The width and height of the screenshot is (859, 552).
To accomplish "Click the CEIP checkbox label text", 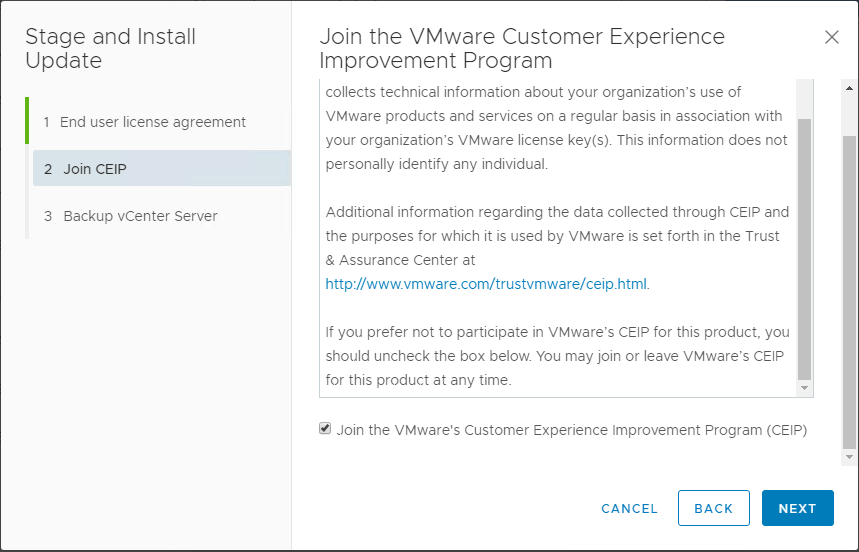I will tap(571, 430).
